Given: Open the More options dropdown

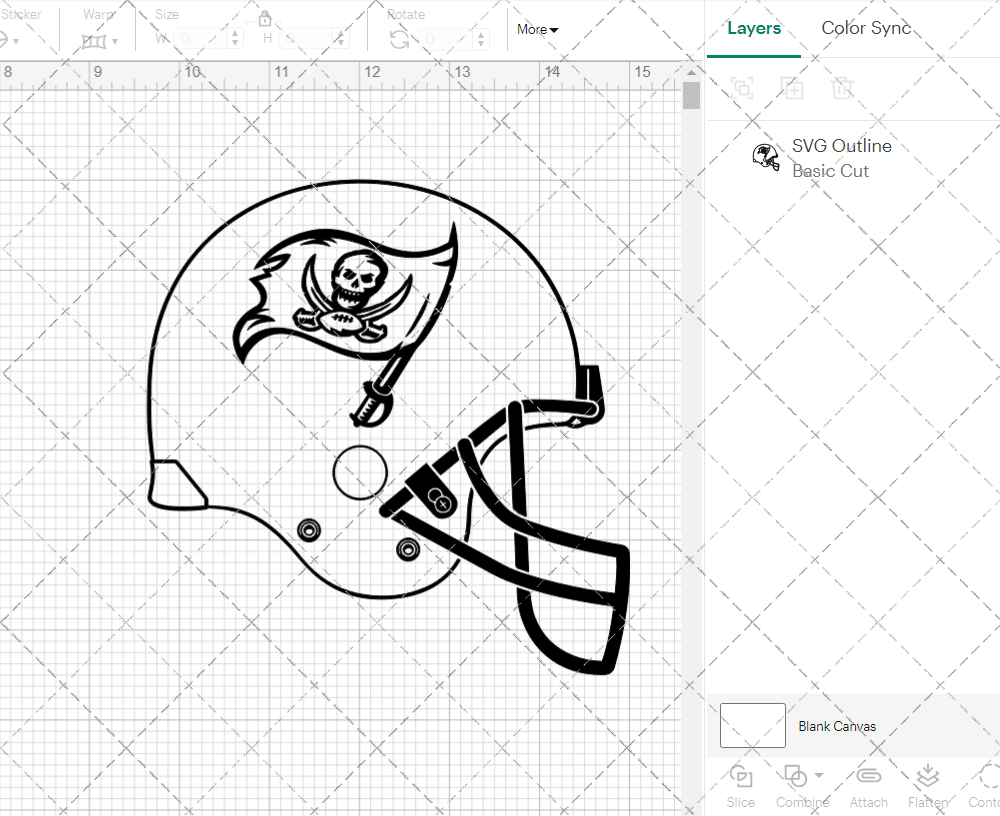Looking at the screenshot, I should pyautogui.click(x=536, y=30).
